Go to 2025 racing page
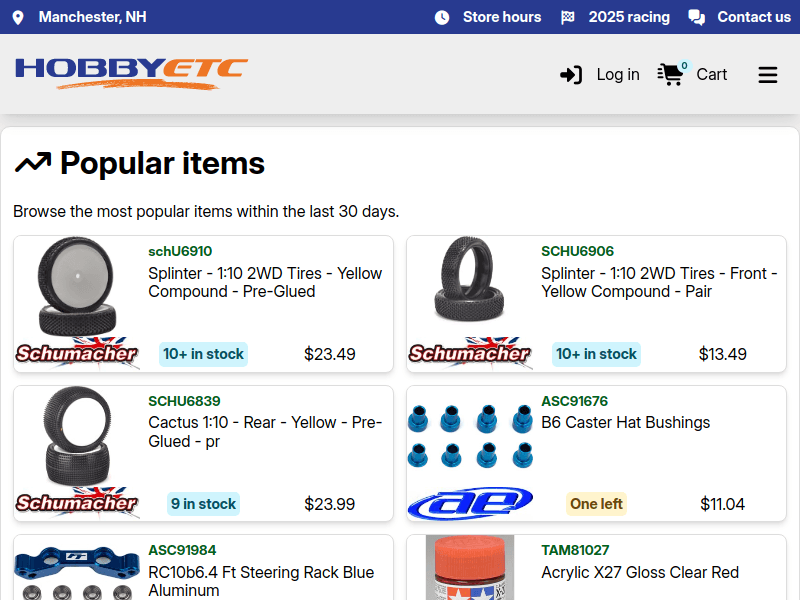This screenshot has width=800, height=600. coord(629,17)
